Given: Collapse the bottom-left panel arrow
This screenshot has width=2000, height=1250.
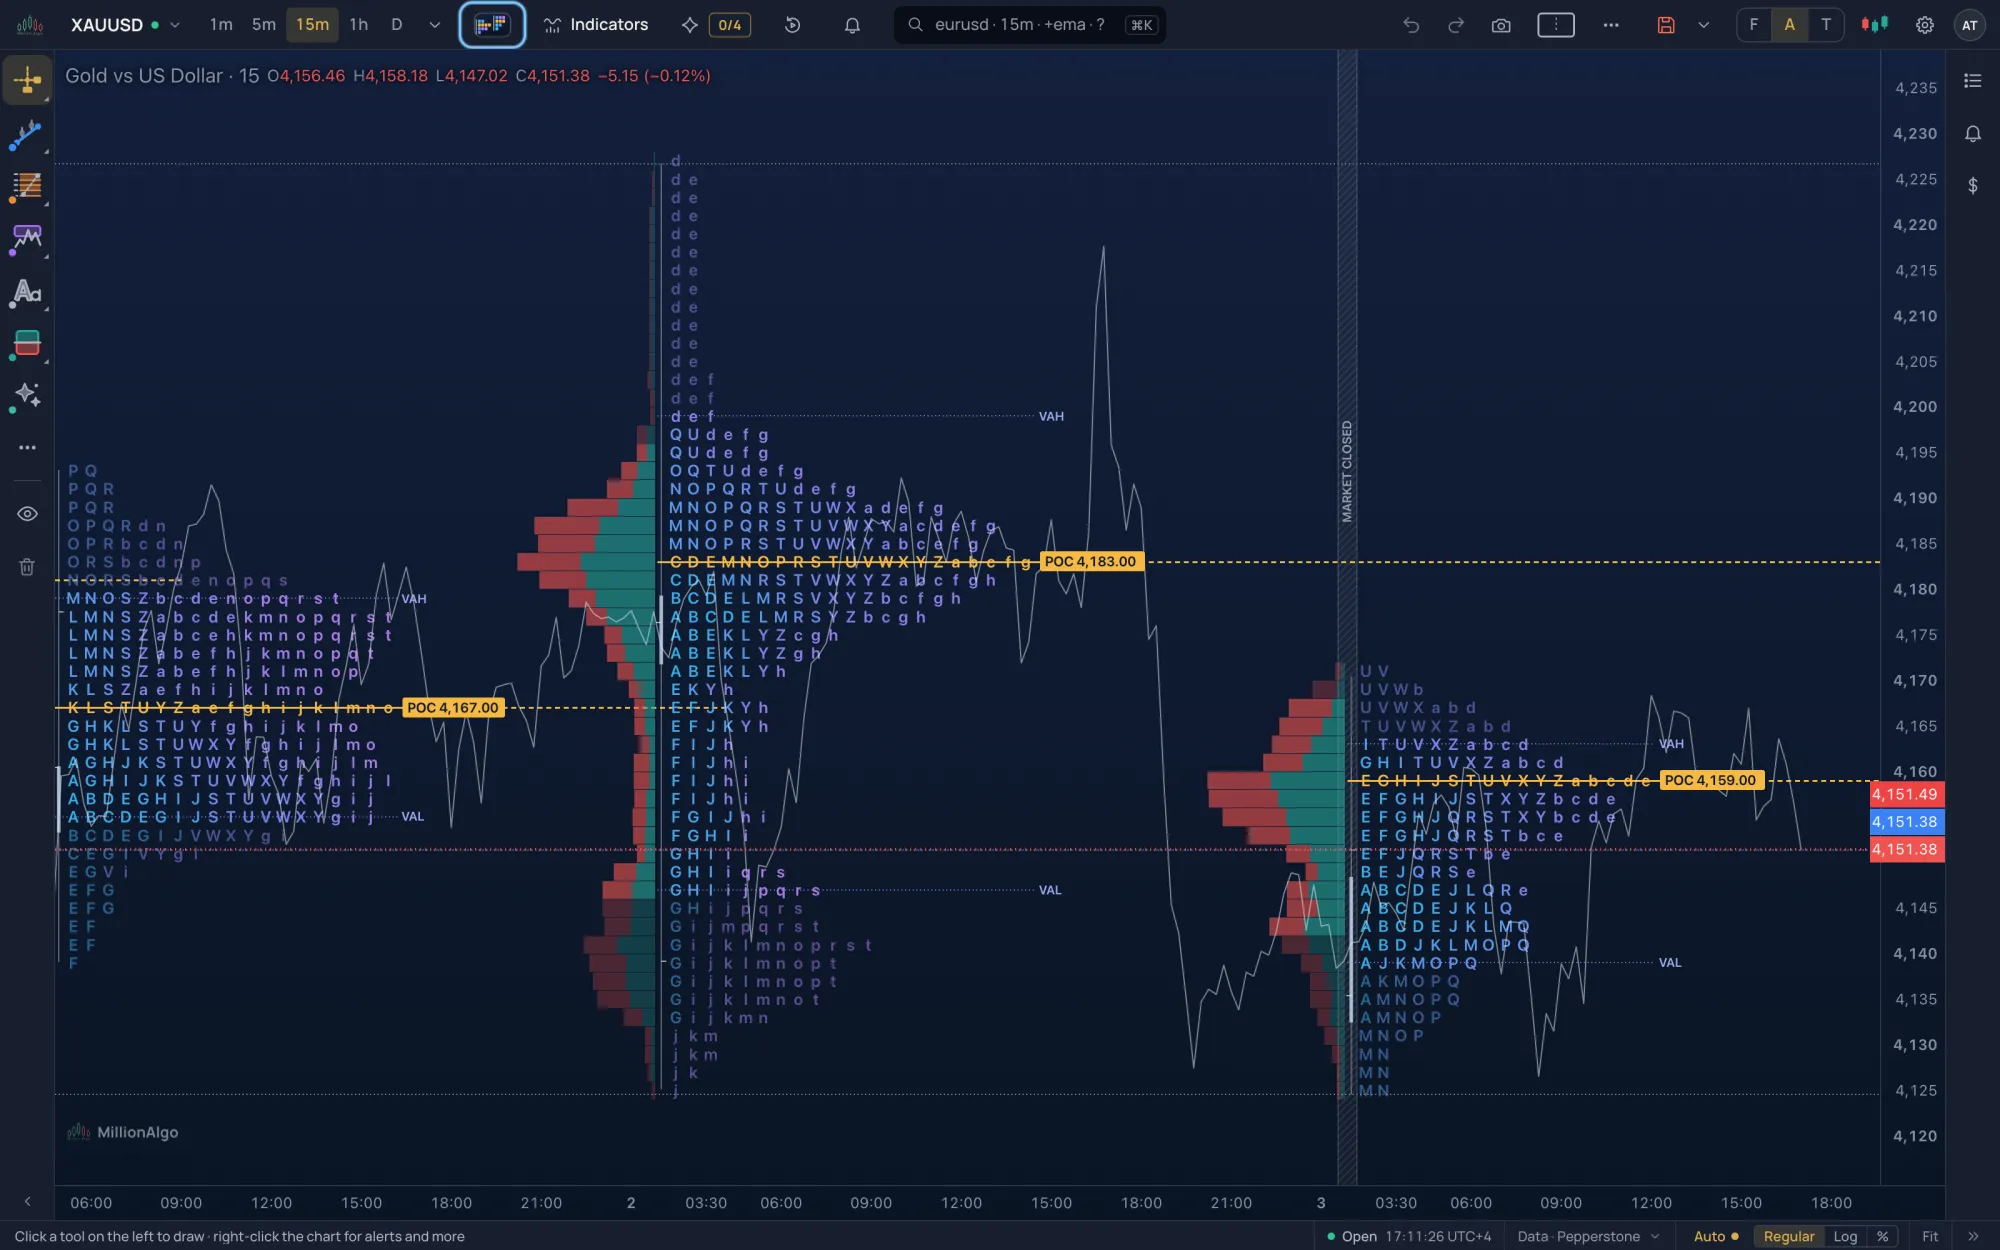Looking at the screenshot, I should click(x=27, y=1201).
